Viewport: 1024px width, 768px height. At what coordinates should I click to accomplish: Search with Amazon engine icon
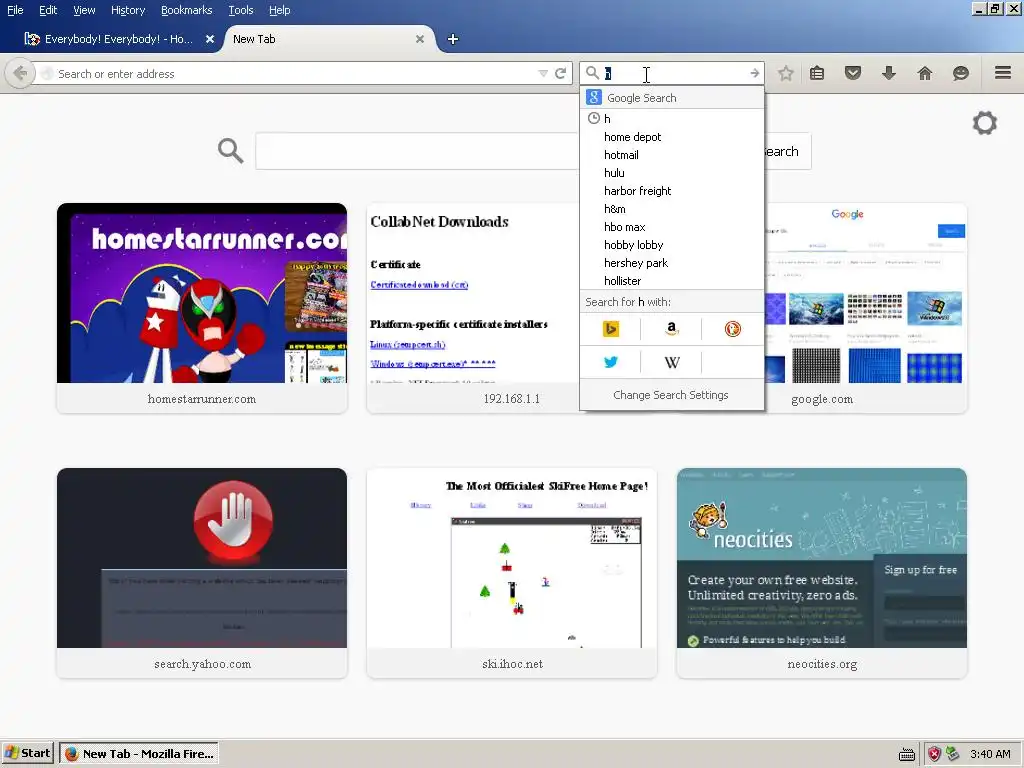point(671,329)
